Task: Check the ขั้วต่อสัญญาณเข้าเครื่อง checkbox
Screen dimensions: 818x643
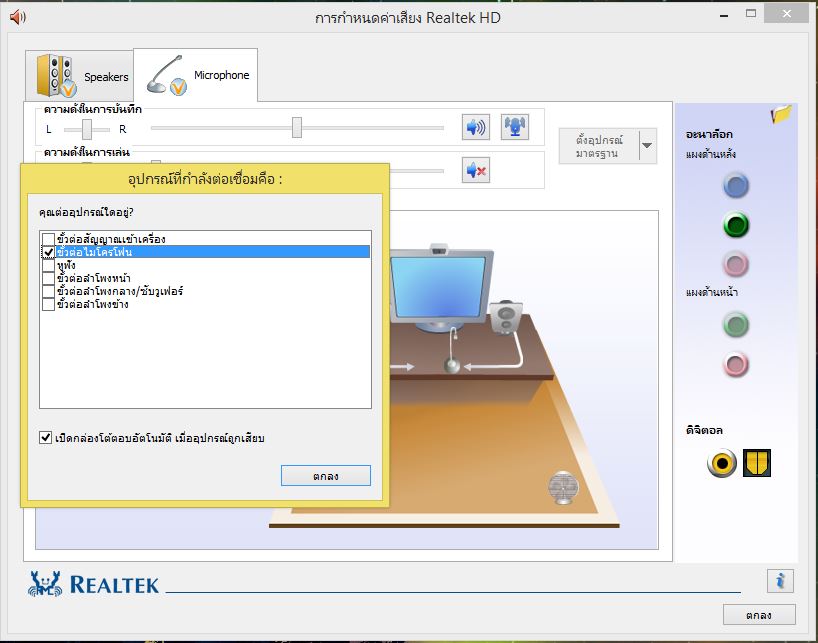Action: click(x=49, y=239)
